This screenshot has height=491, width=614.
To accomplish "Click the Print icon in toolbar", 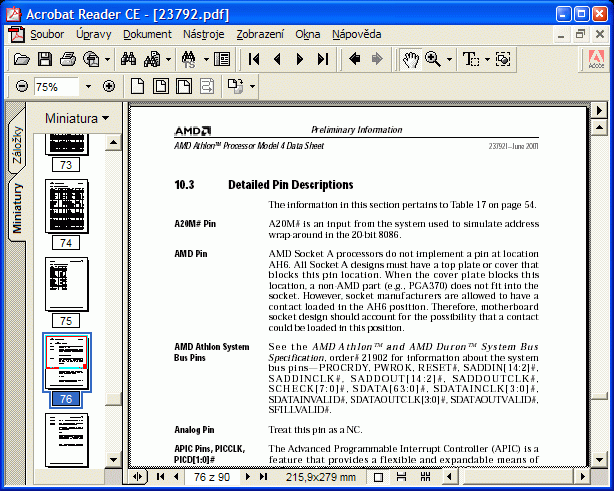I will click(68, 60).
